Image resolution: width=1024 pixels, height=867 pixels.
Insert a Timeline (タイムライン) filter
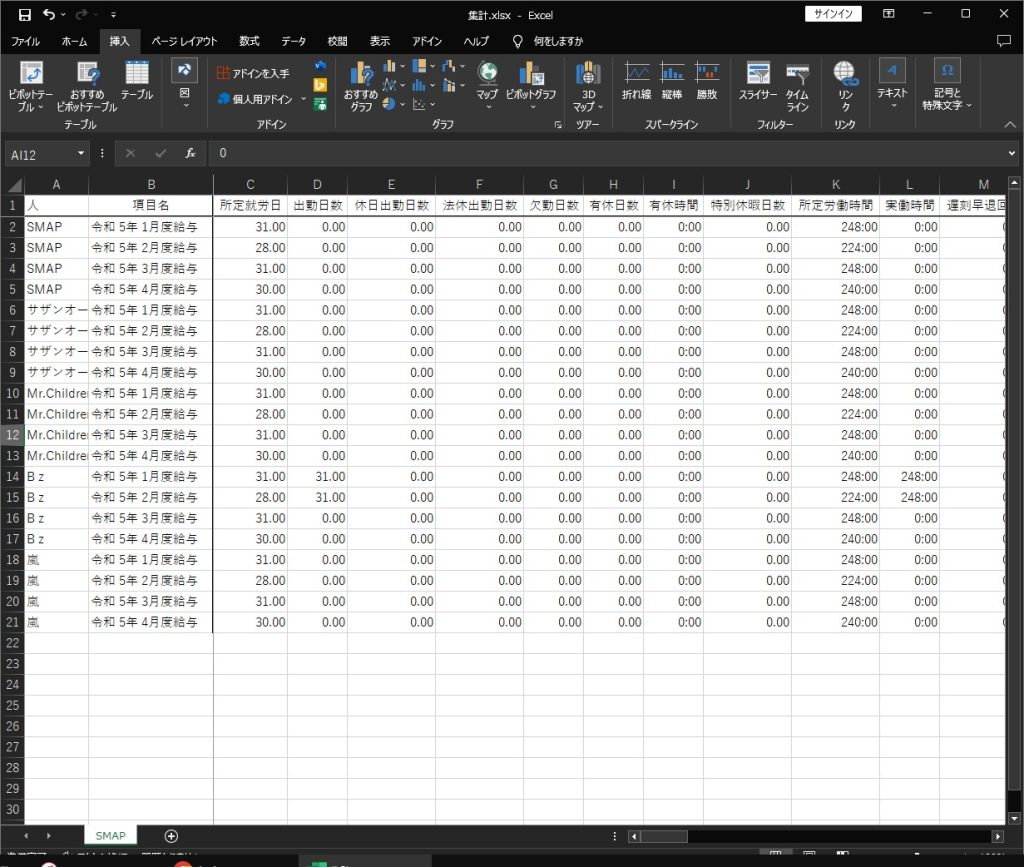[797, 87]
